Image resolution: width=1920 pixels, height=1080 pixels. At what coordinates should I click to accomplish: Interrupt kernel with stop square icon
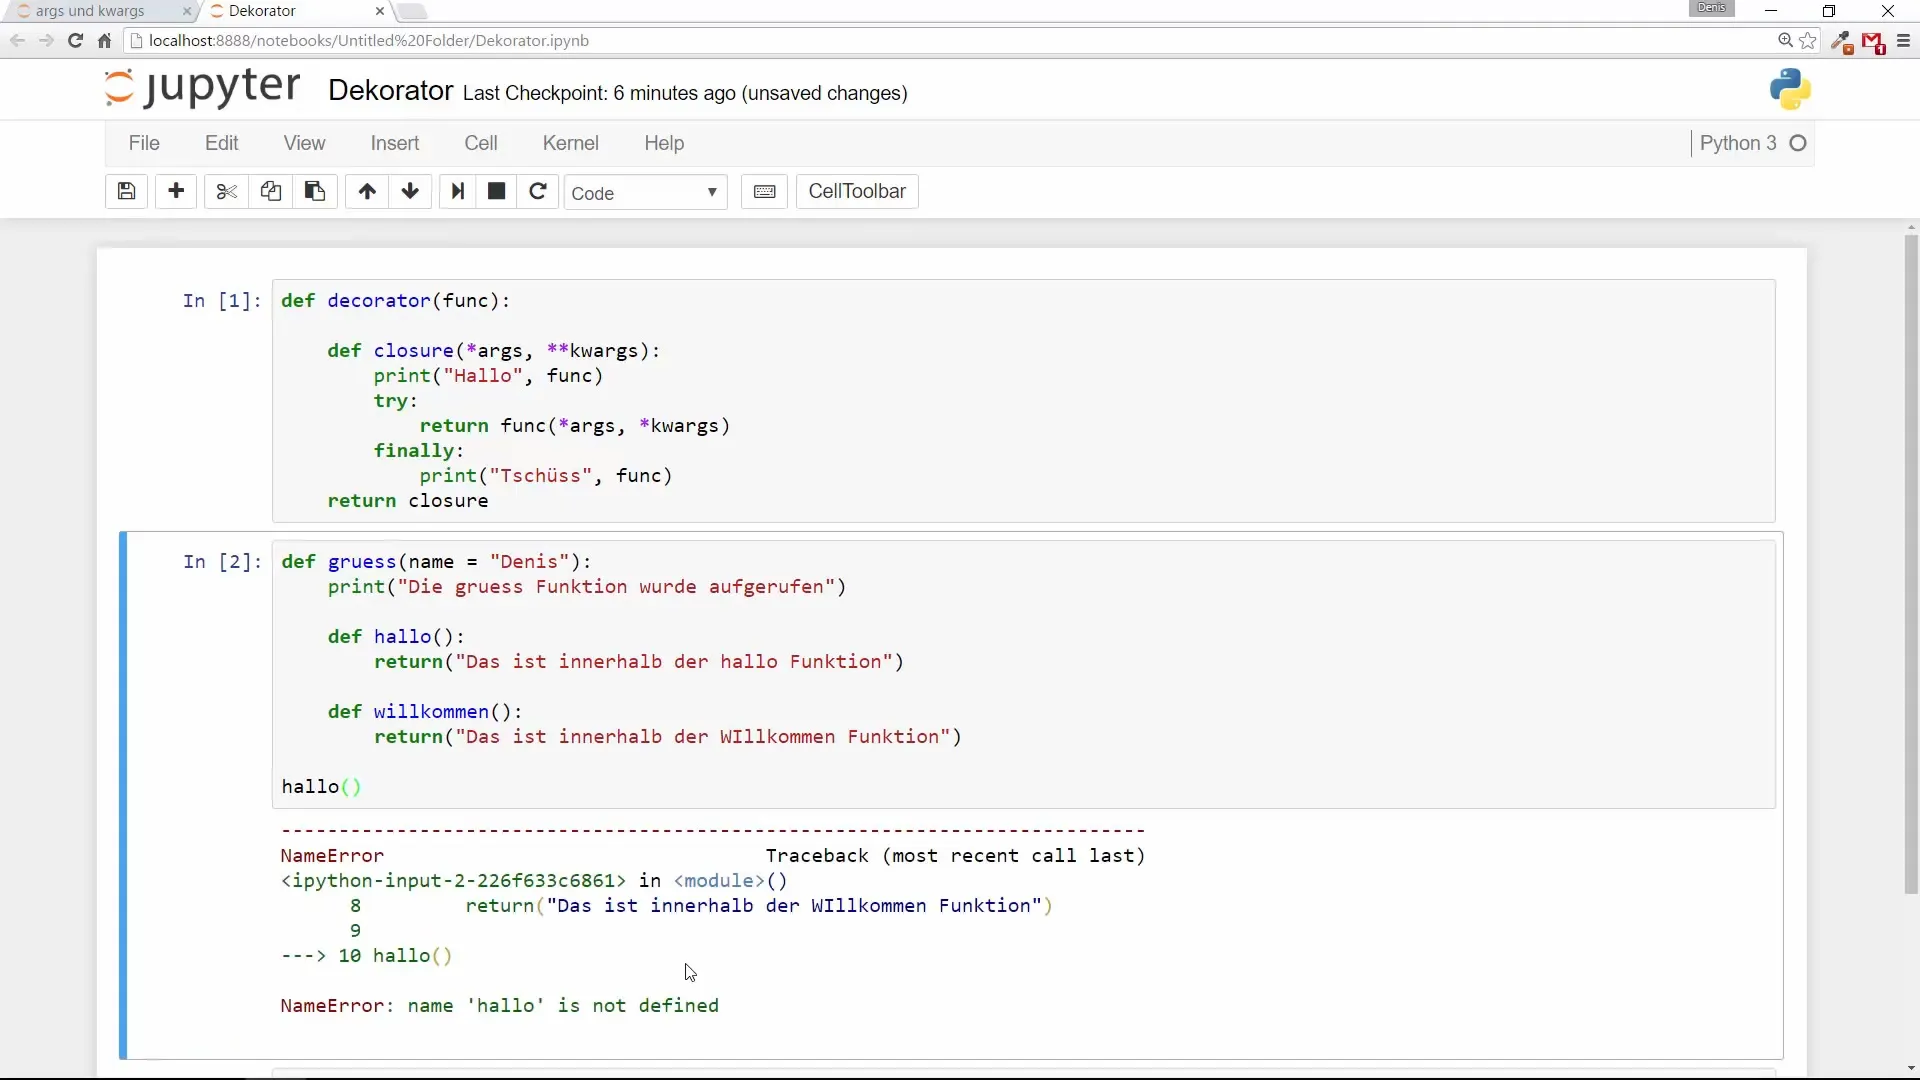point(496,192)
